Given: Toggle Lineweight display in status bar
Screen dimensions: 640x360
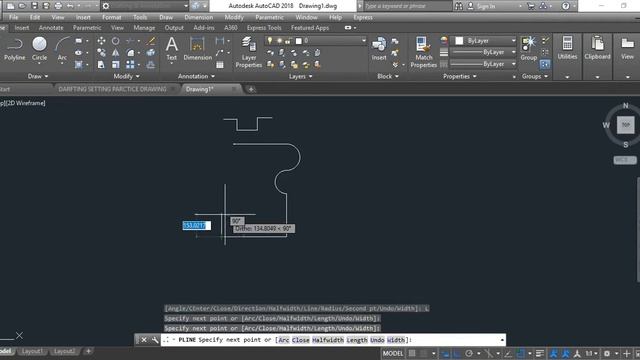Looking at the screenshot, I should (x=540, y=353).
